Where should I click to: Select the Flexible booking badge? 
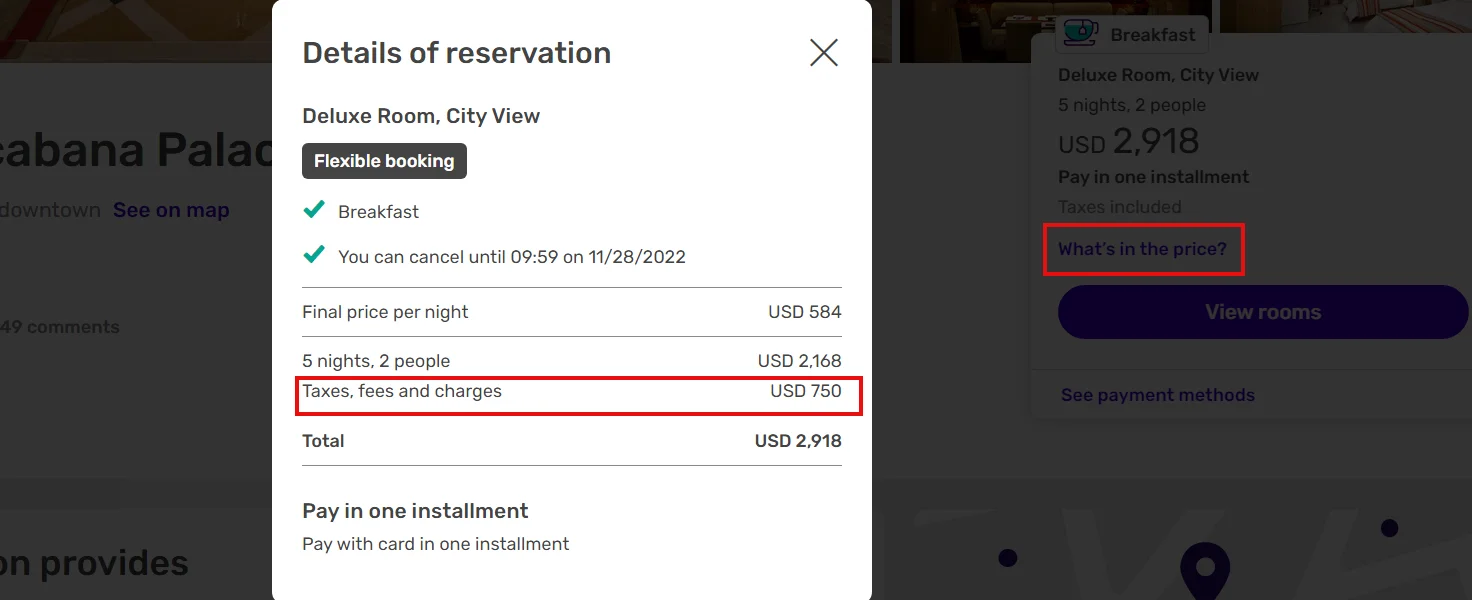(384, 161)
